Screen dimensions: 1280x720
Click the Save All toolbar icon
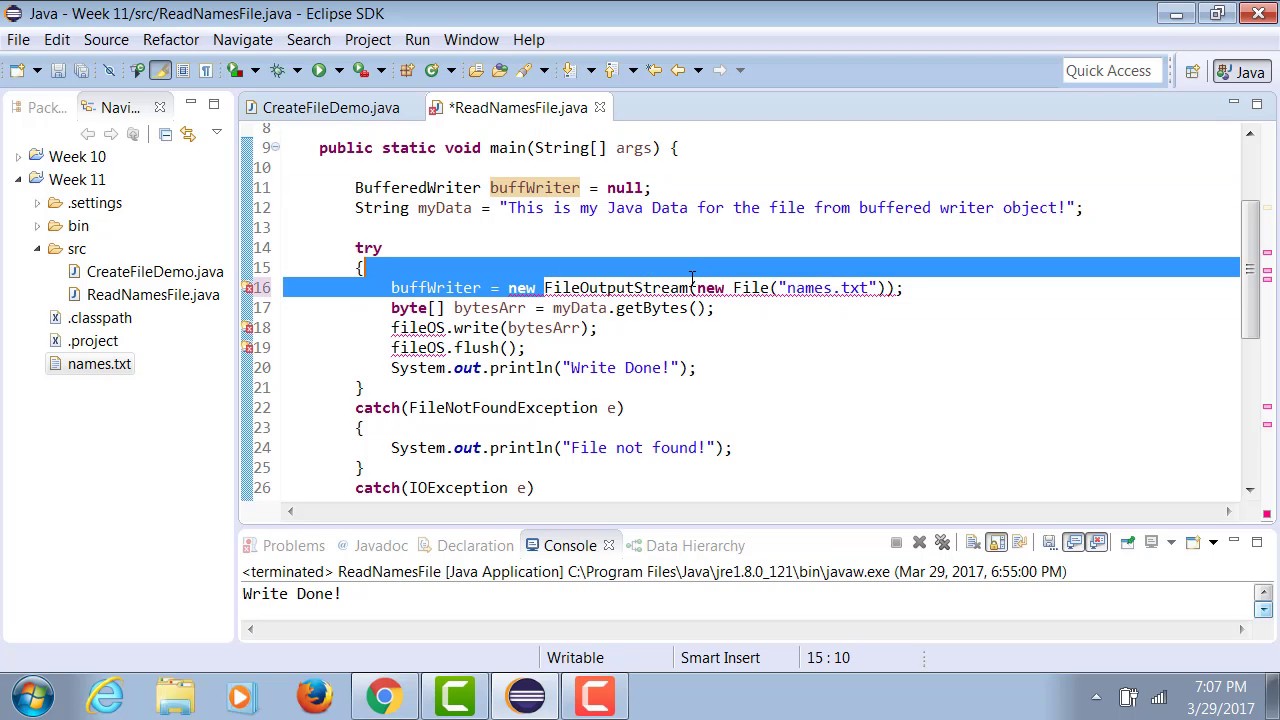tap(80, 70)
